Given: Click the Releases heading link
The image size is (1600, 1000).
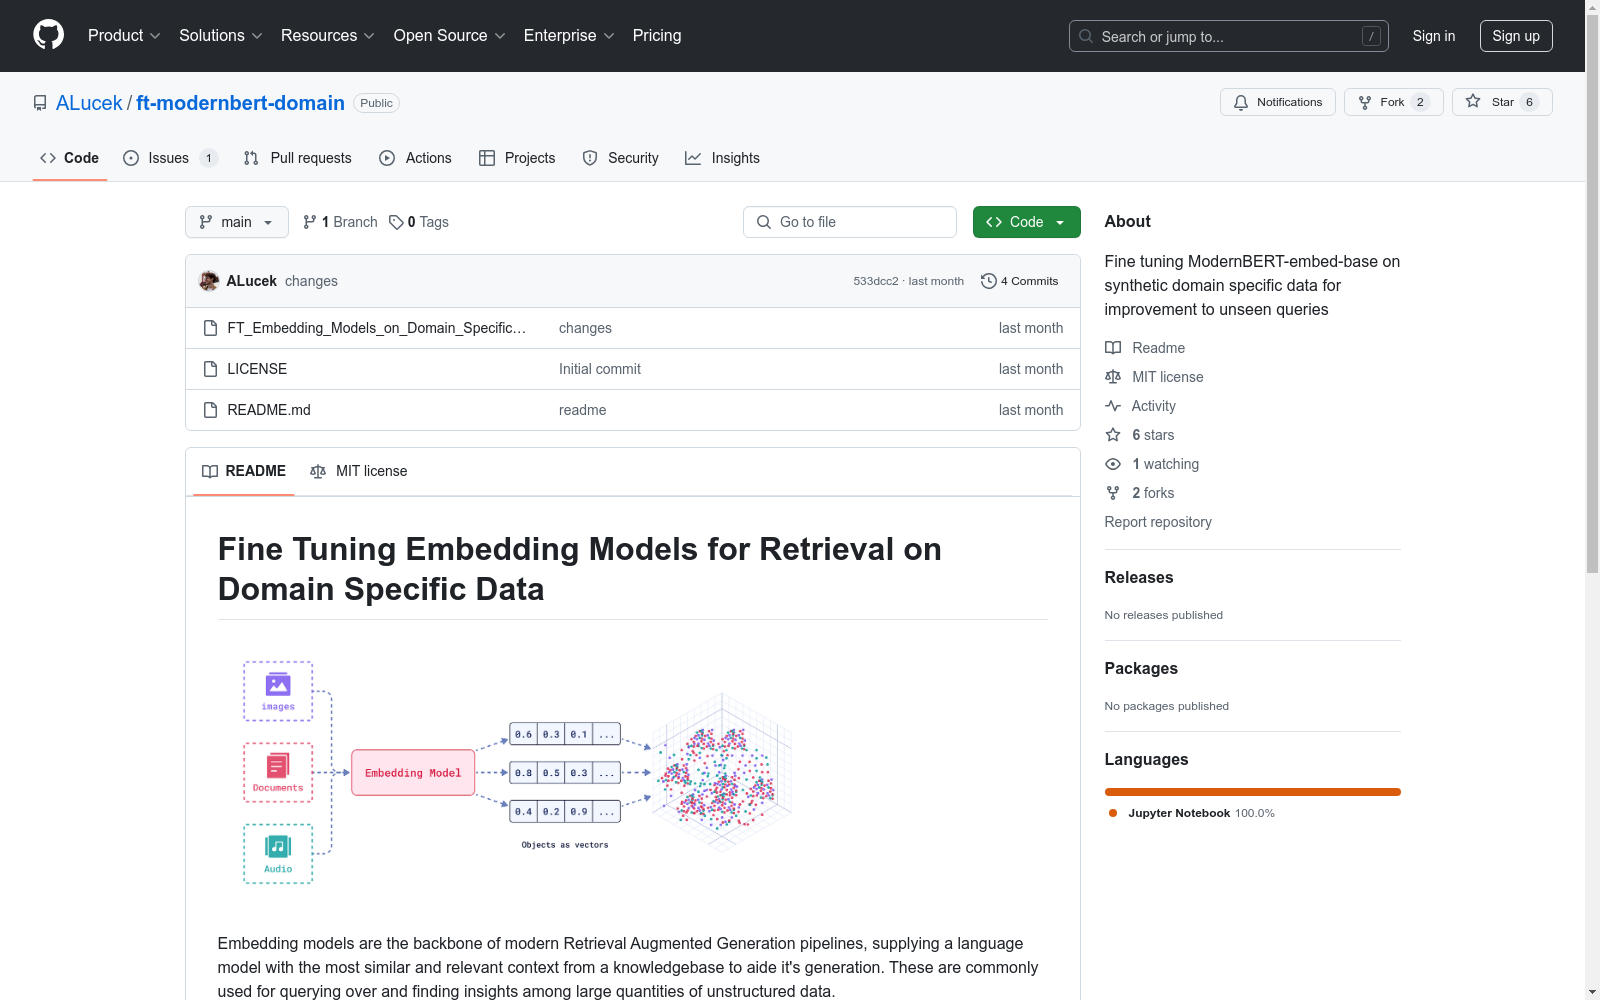Looking at the screenshot, I should coord(1139,577).
